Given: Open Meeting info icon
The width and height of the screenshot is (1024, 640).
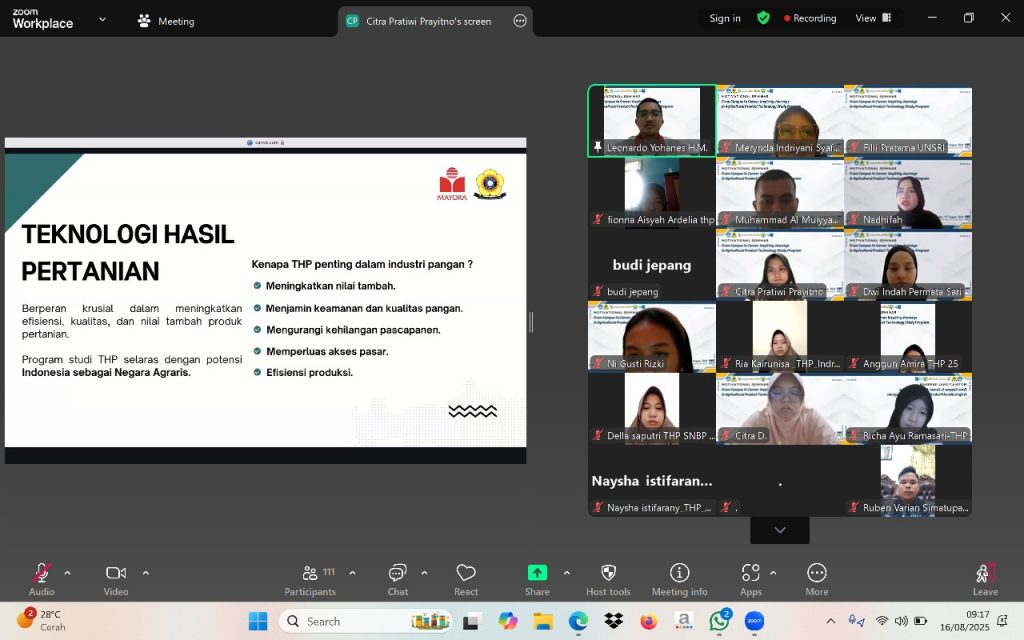Looking at the screenshot, I should tap(679, 573).
